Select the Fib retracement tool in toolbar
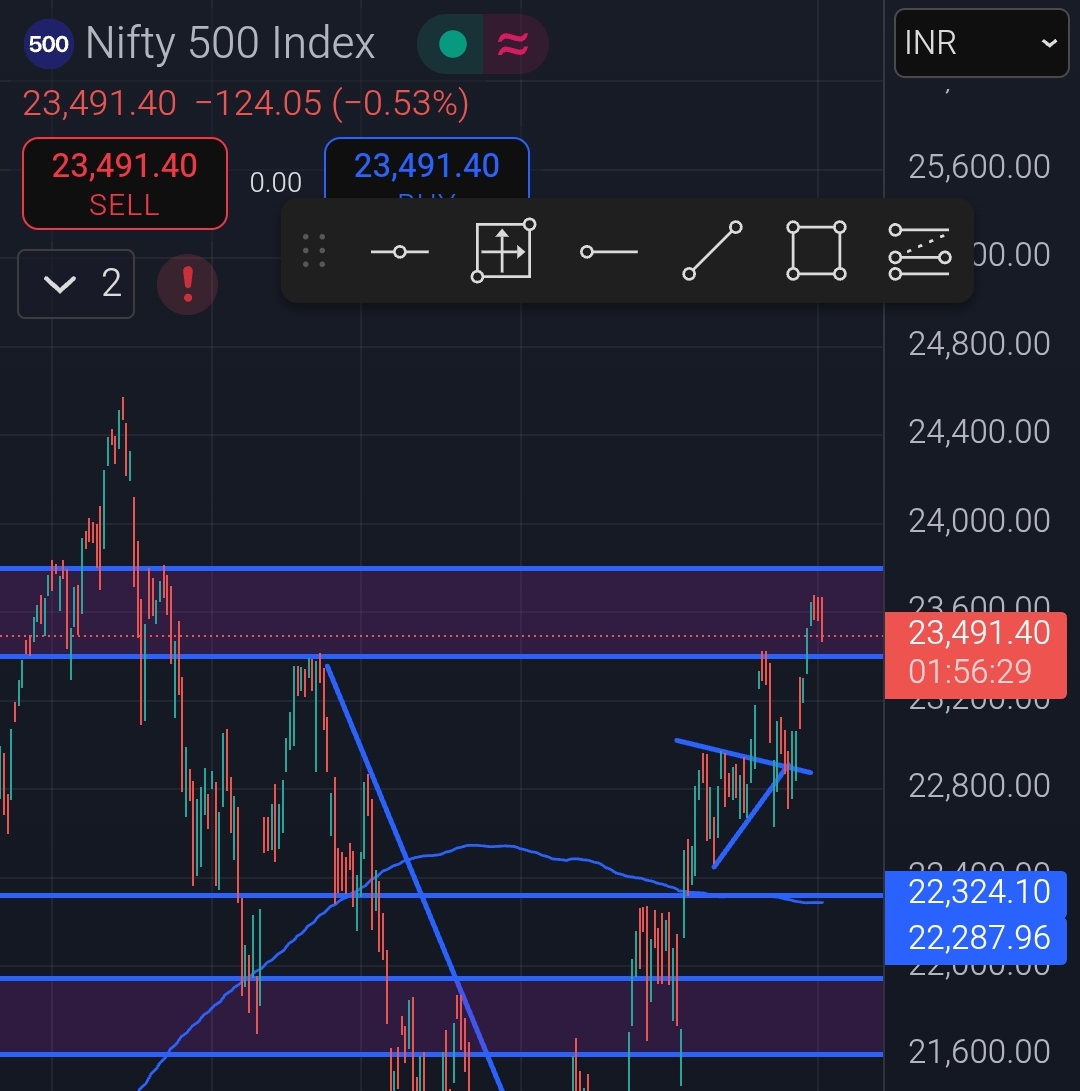 [x=919, y=251]
